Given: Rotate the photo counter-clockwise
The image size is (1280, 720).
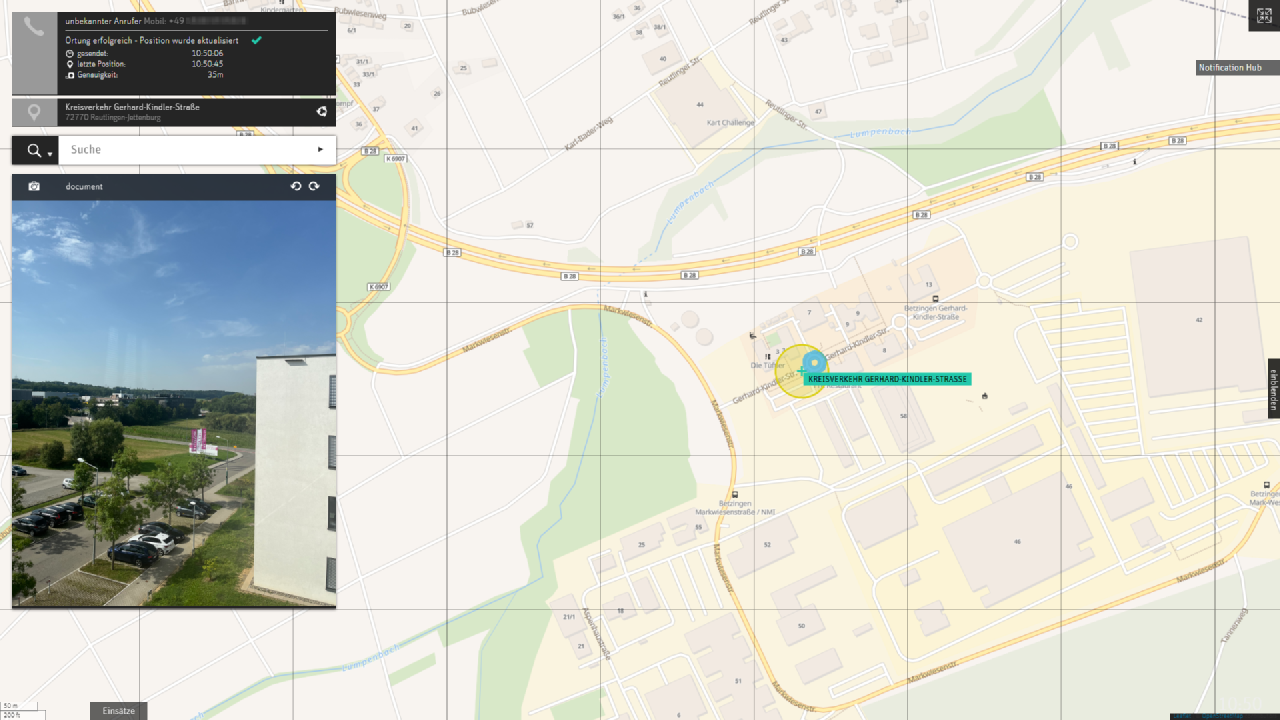Looking at the screenshot, I should pos(296,187).
